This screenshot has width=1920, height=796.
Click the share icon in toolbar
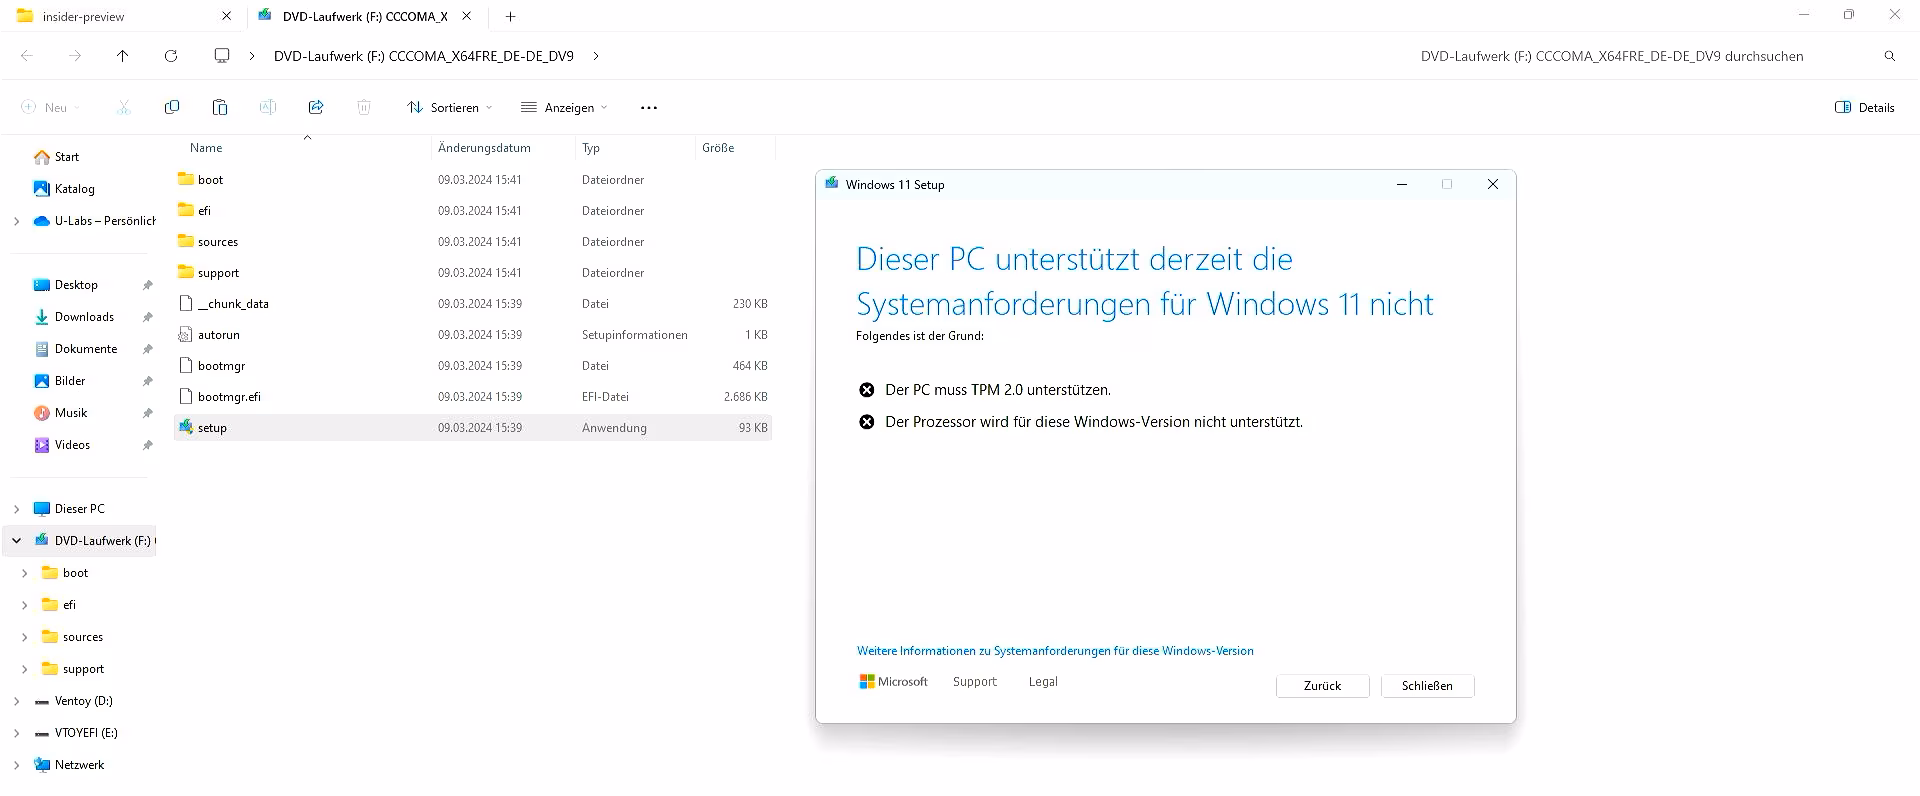pyautogui.click(x=316, y=107)
